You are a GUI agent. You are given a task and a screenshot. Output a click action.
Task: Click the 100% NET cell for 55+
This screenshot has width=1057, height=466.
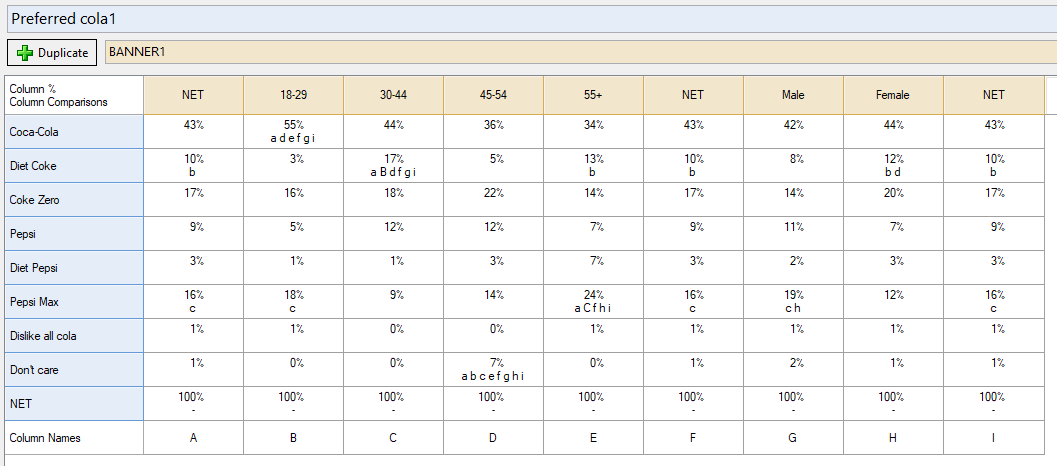click(x=593, y=403)
